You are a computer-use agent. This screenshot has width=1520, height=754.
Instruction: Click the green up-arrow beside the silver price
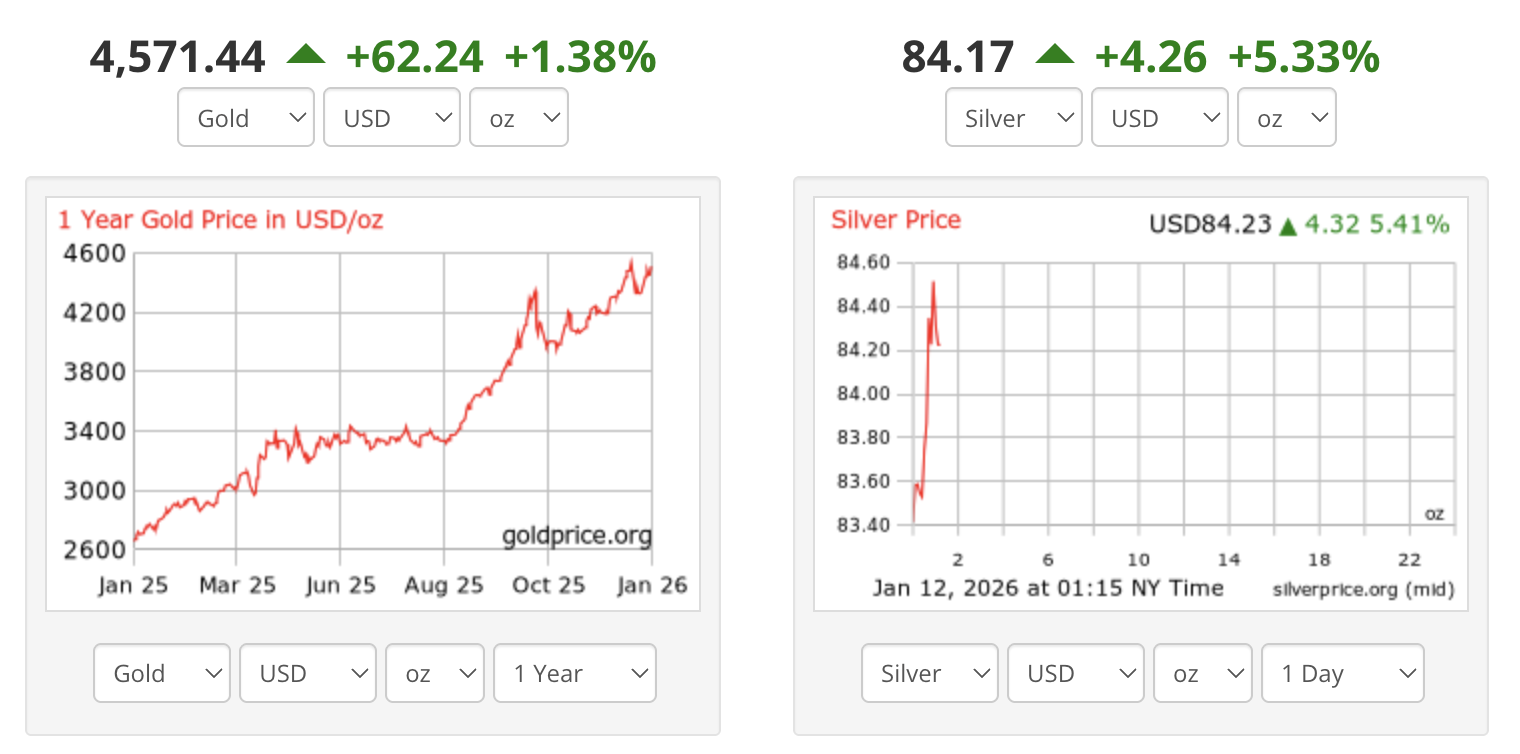tap(1056, 55)
